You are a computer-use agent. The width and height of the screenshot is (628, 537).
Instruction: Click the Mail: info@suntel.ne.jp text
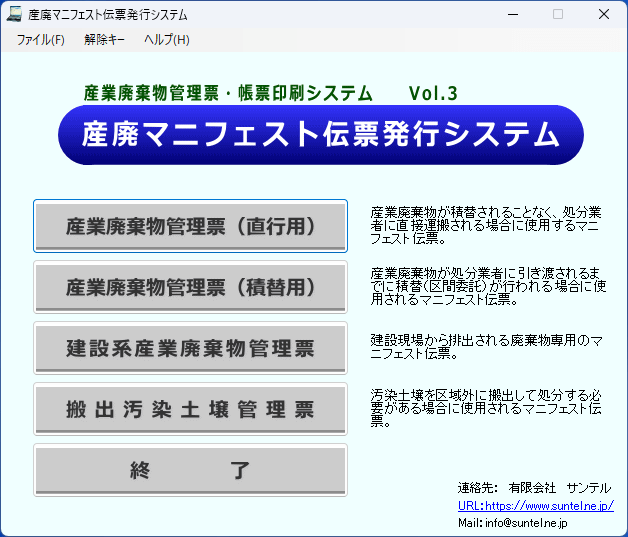513,523
